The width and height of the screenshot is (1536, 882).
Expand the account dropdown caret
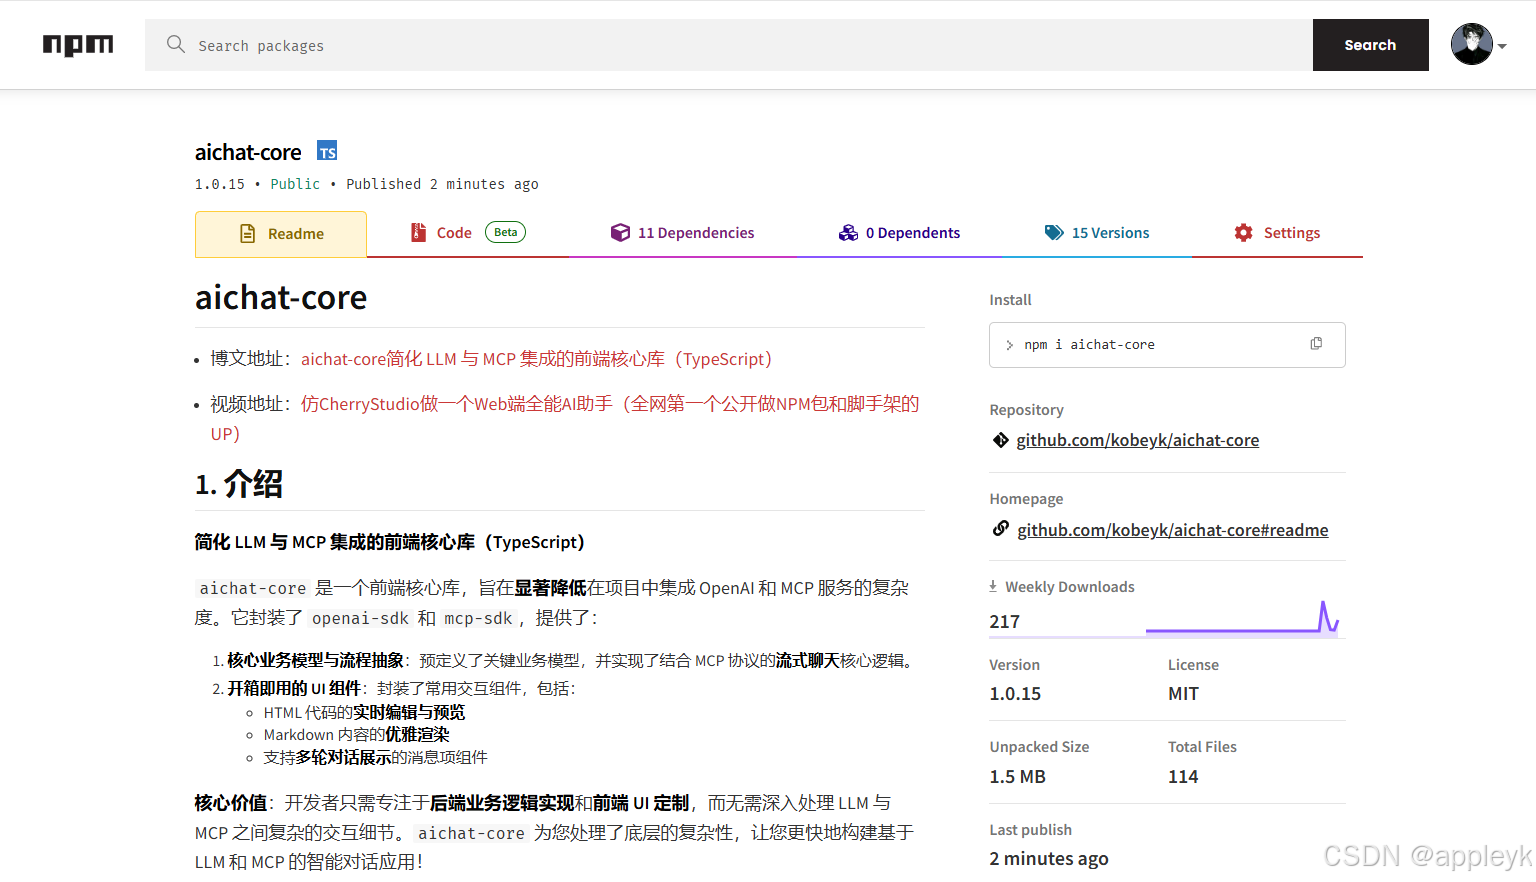pyautogui.click(x=1502, y=46)
